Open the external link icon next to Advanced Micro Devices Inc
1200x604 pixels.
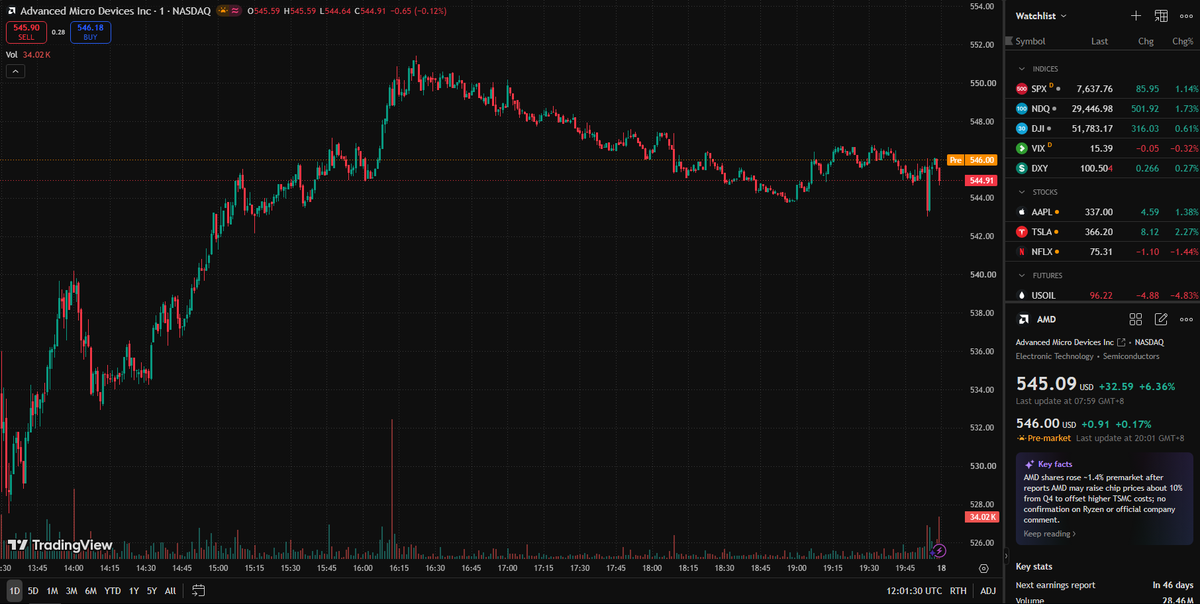(1122, 342)
